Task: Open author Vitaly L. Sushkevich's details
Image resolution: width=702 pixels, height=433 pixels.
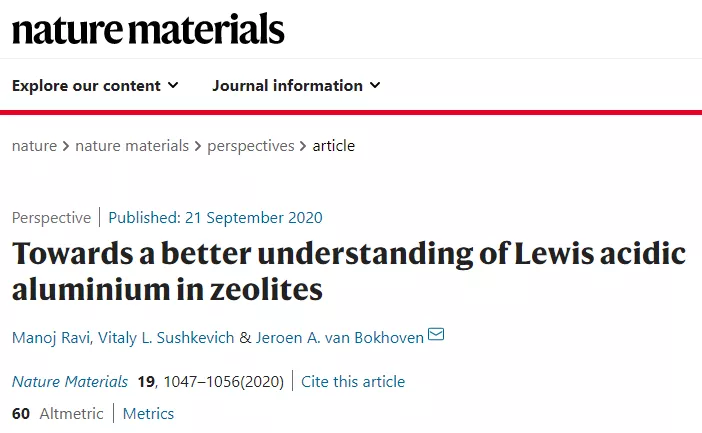Action: pyautogui.click(x=166, y=338)
